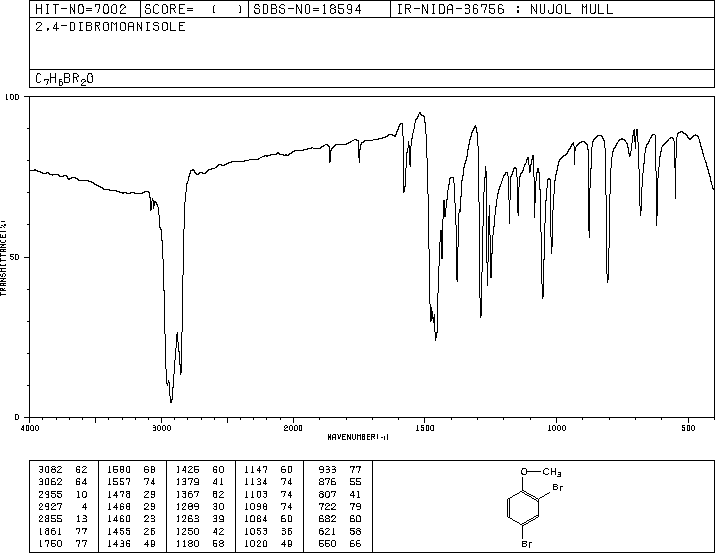Viewport: 715px width, 553px height.
Task: Select transmittance 79 beside 722
Action: click(x=355, y=506)
